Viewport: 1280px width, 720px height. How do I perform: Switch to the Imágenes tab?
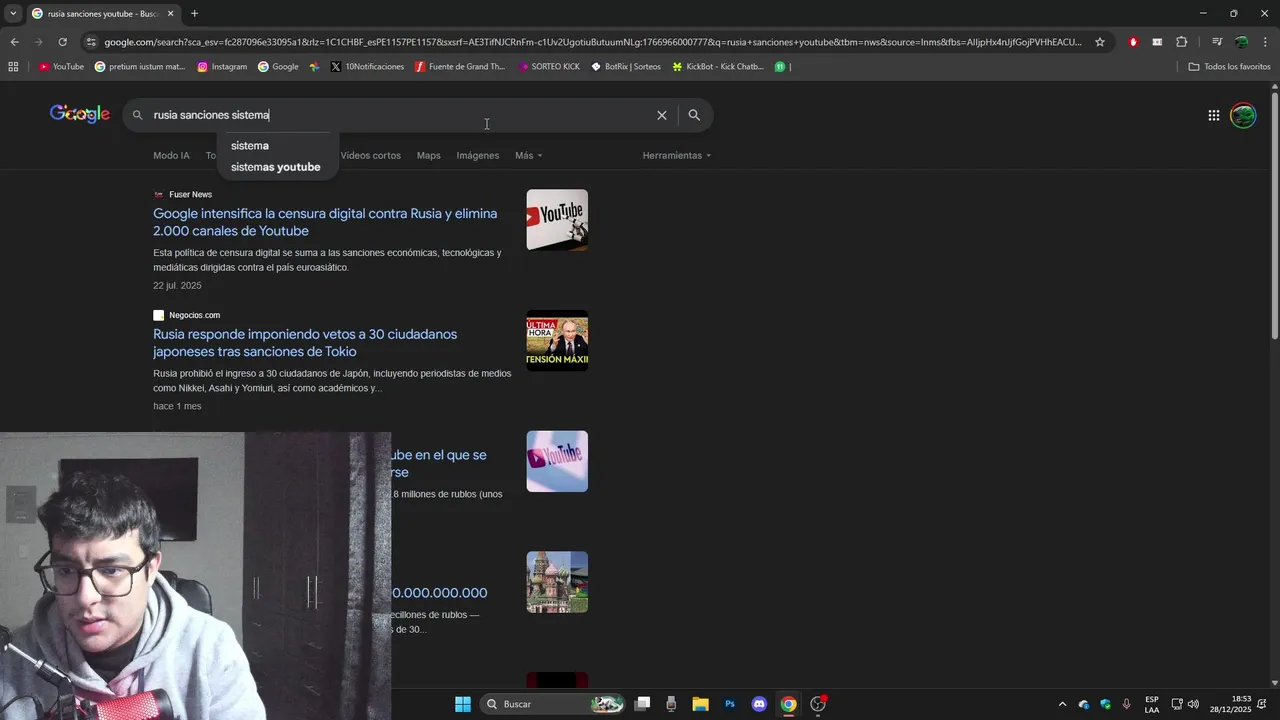pos(477,156)
